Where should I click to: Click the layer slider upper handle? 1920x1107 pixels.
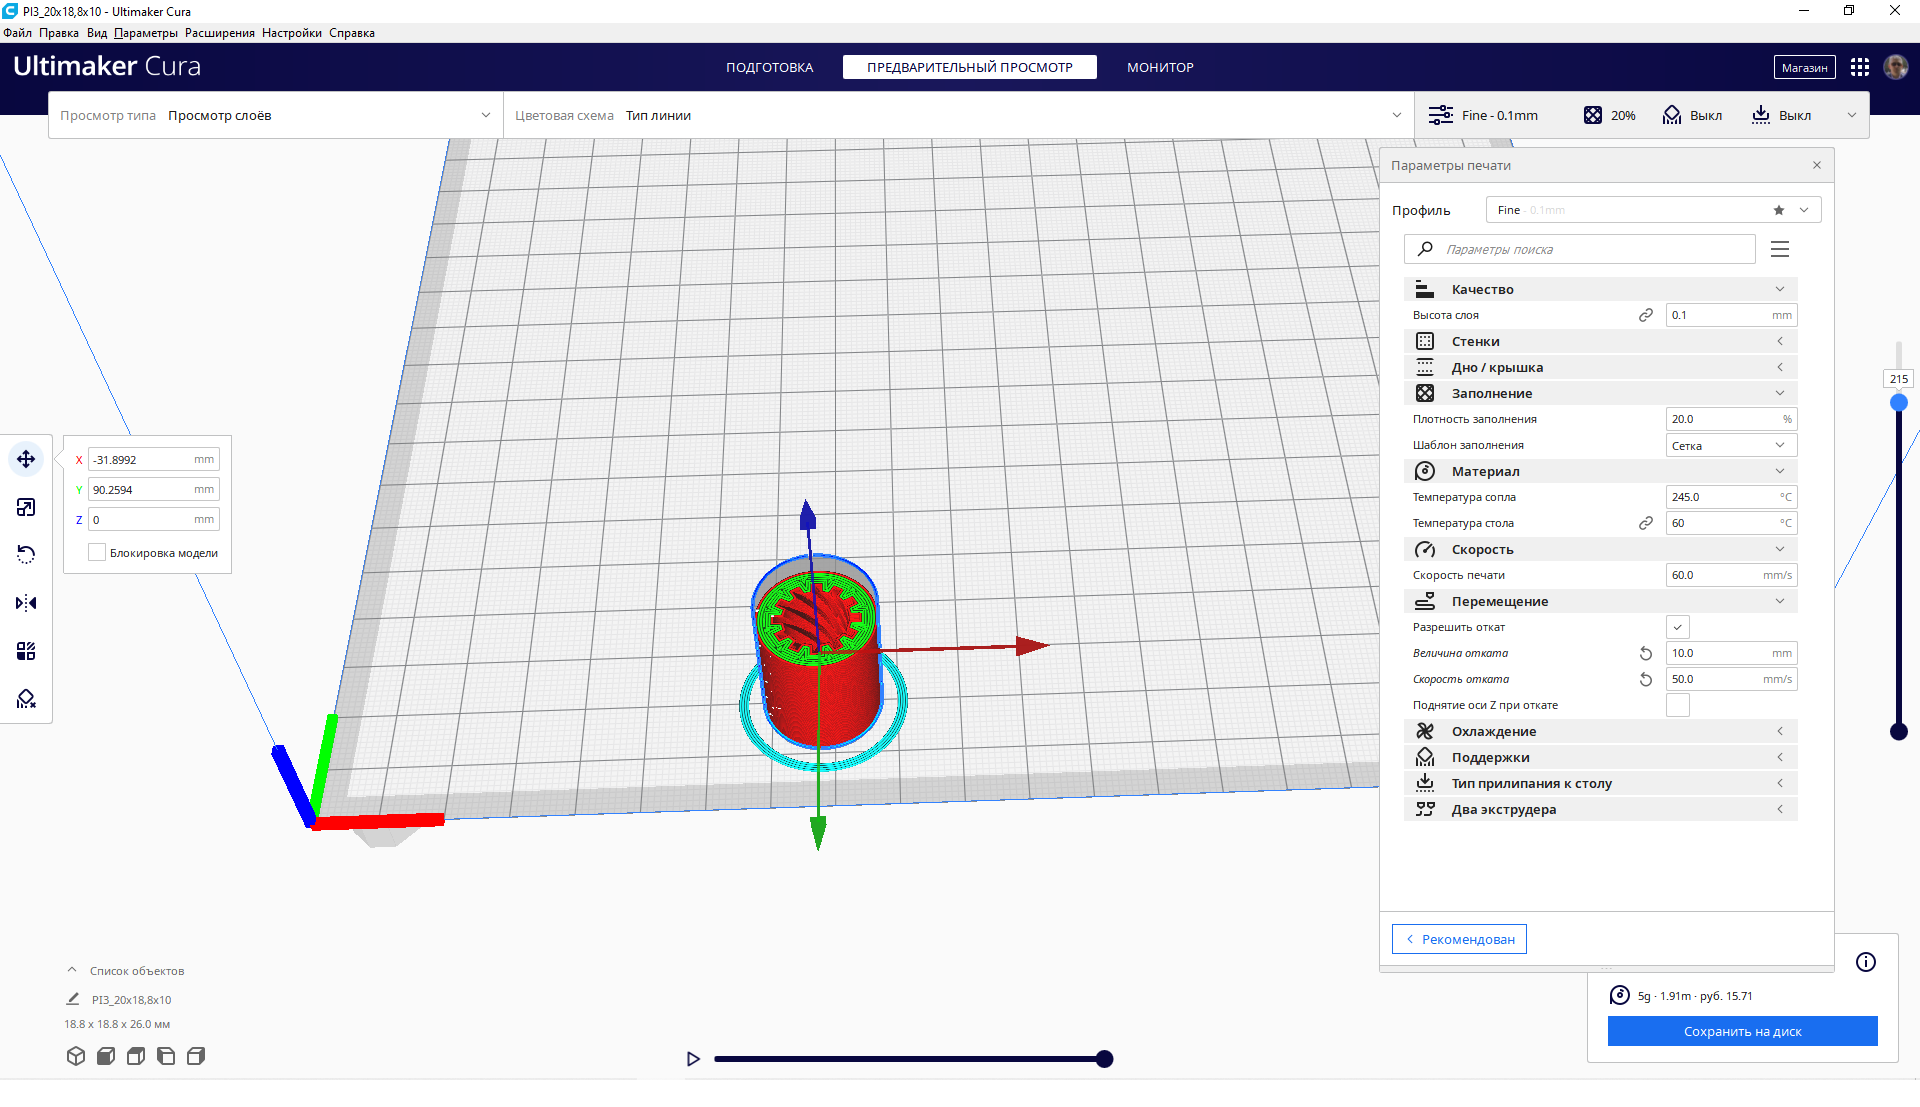1899,402
